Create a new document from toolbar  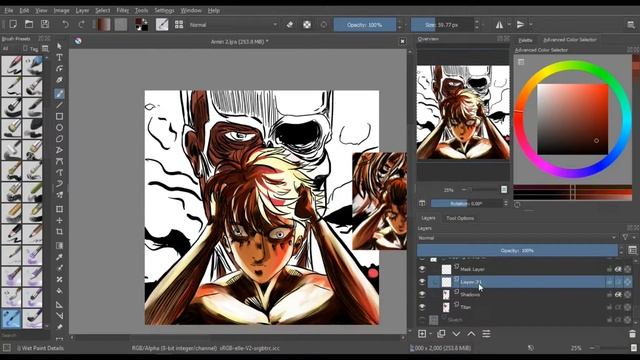click(13, 24)
